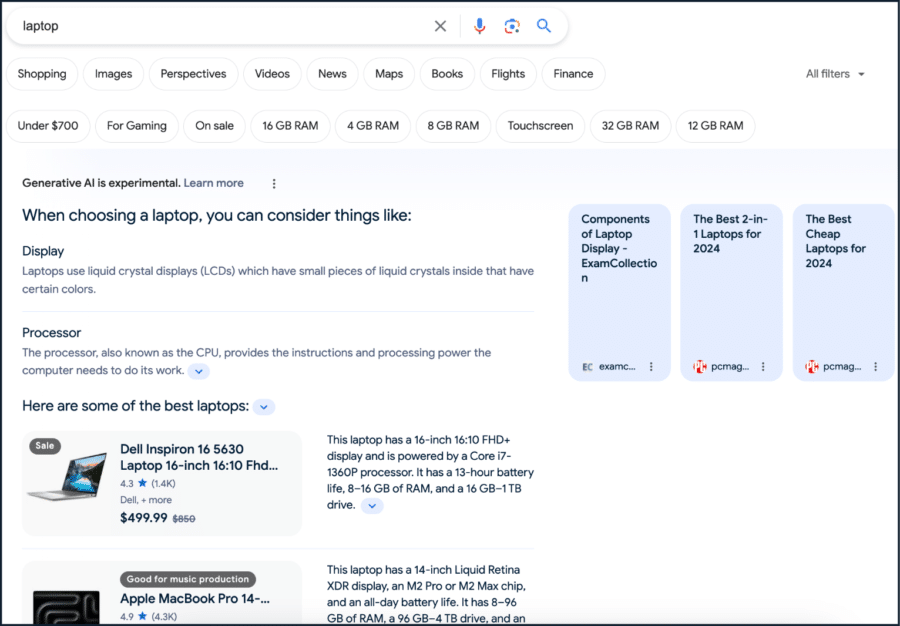Apply the Under $700 filter chip
The image size is (900, 626).
(48, 126)
